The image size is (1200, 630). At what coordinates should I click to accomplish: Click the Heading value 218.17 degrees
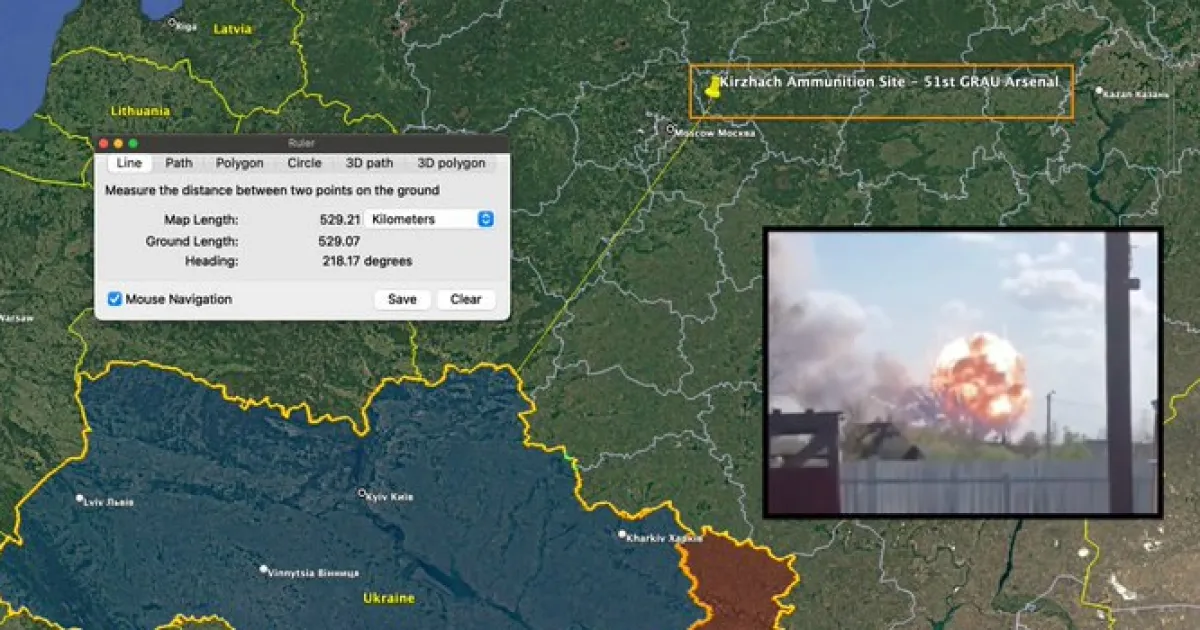click(x=365, y=261)
